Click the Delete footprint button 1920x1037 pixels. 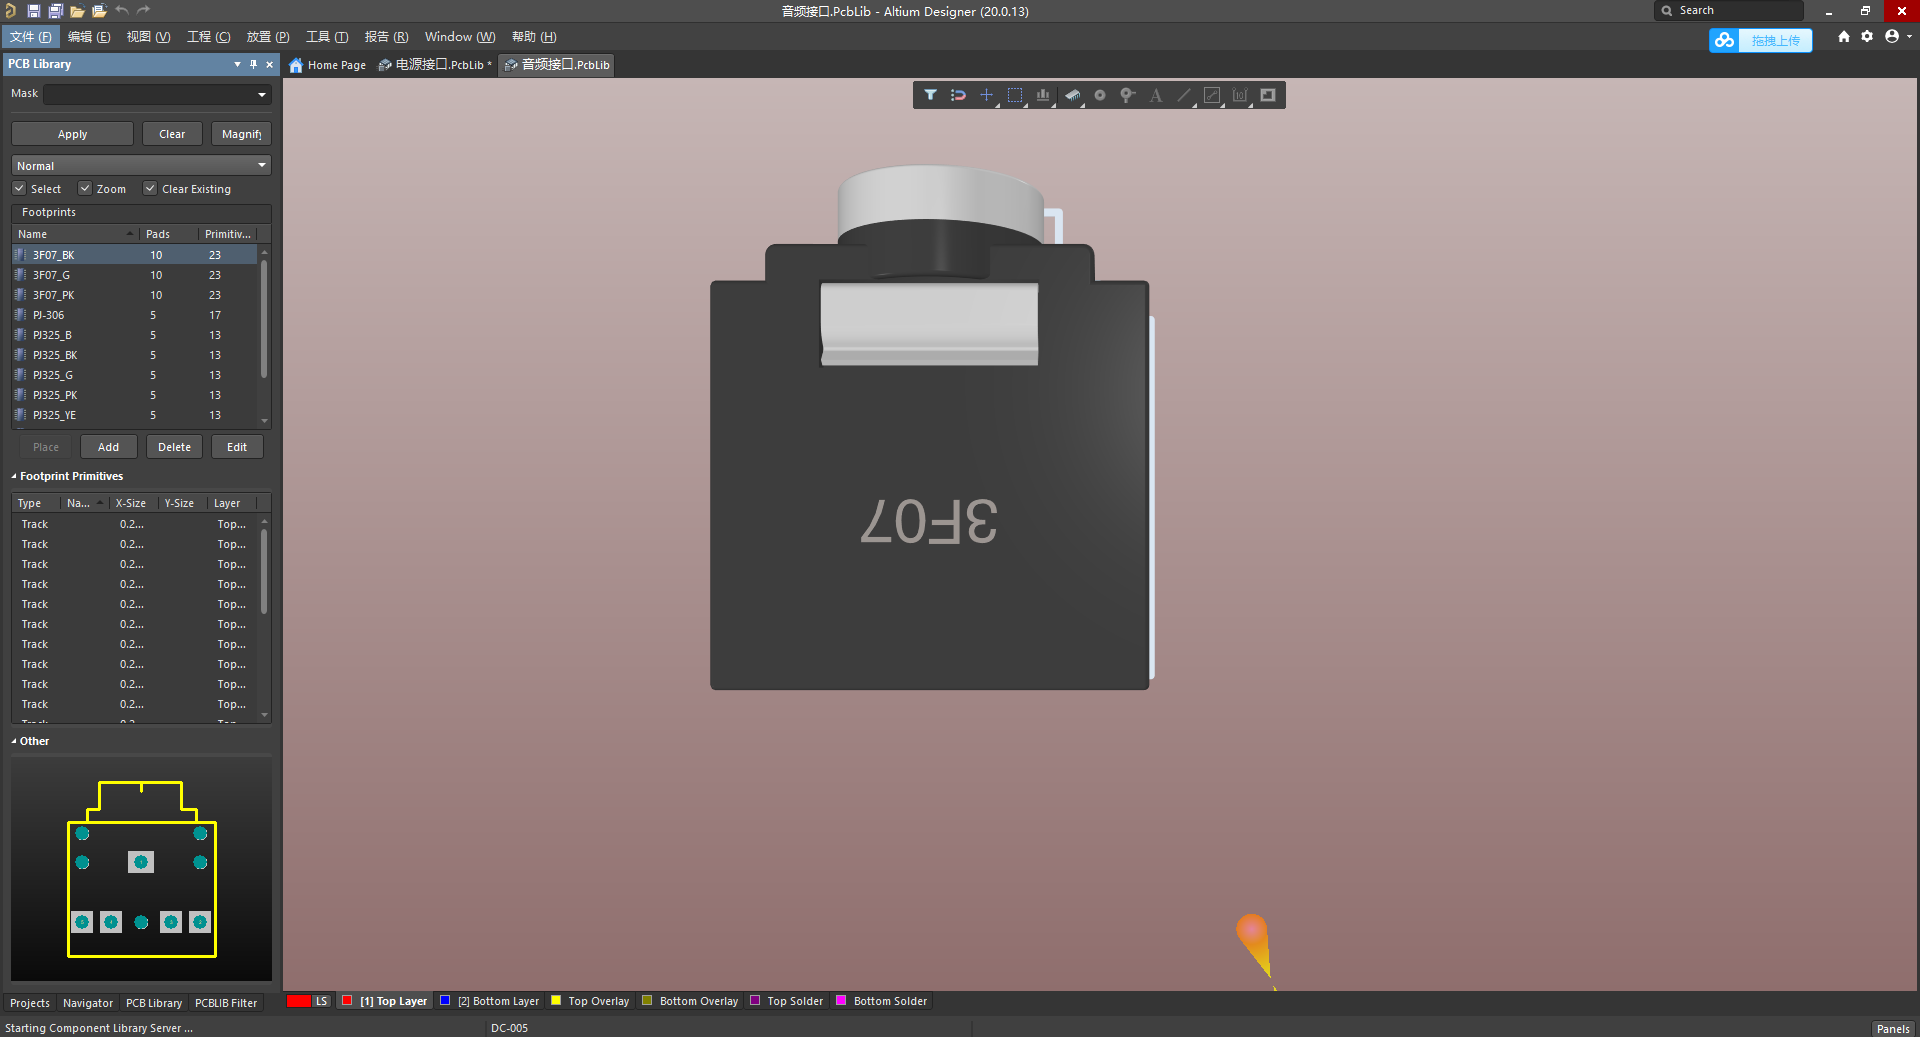pyautogui.click(x=174, y=447)
